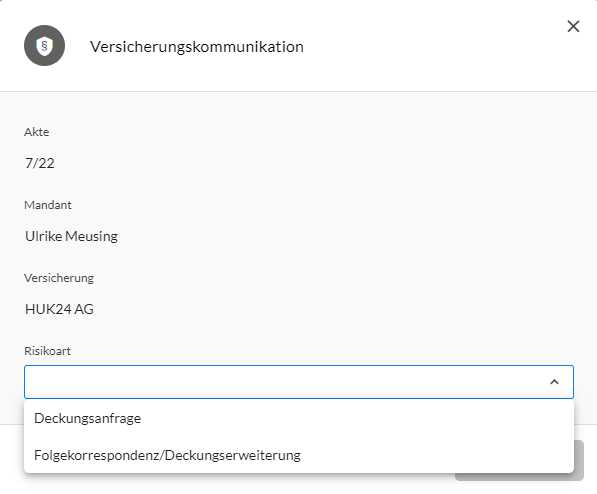Image resolution: width=597 pixels, height=494 pixels.
Task: Click the shield paragraph icon in header
Action: click(x=44, y=46)
